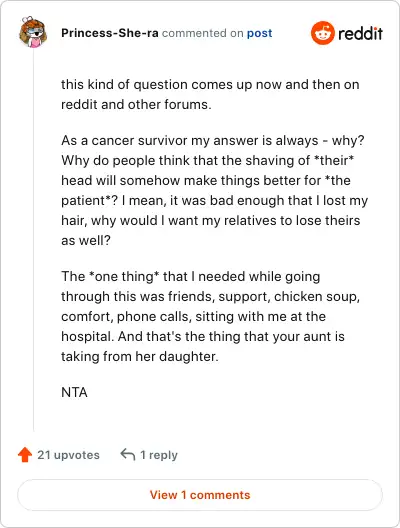
Task: Click the orange upvote arrow icon
Action: tap(25, 455)
